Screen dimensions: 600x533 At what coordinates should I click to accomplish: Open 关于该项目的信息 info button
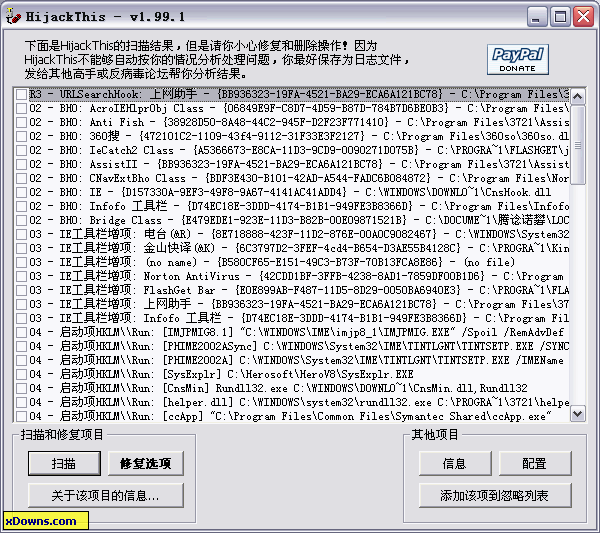[106, 496]
